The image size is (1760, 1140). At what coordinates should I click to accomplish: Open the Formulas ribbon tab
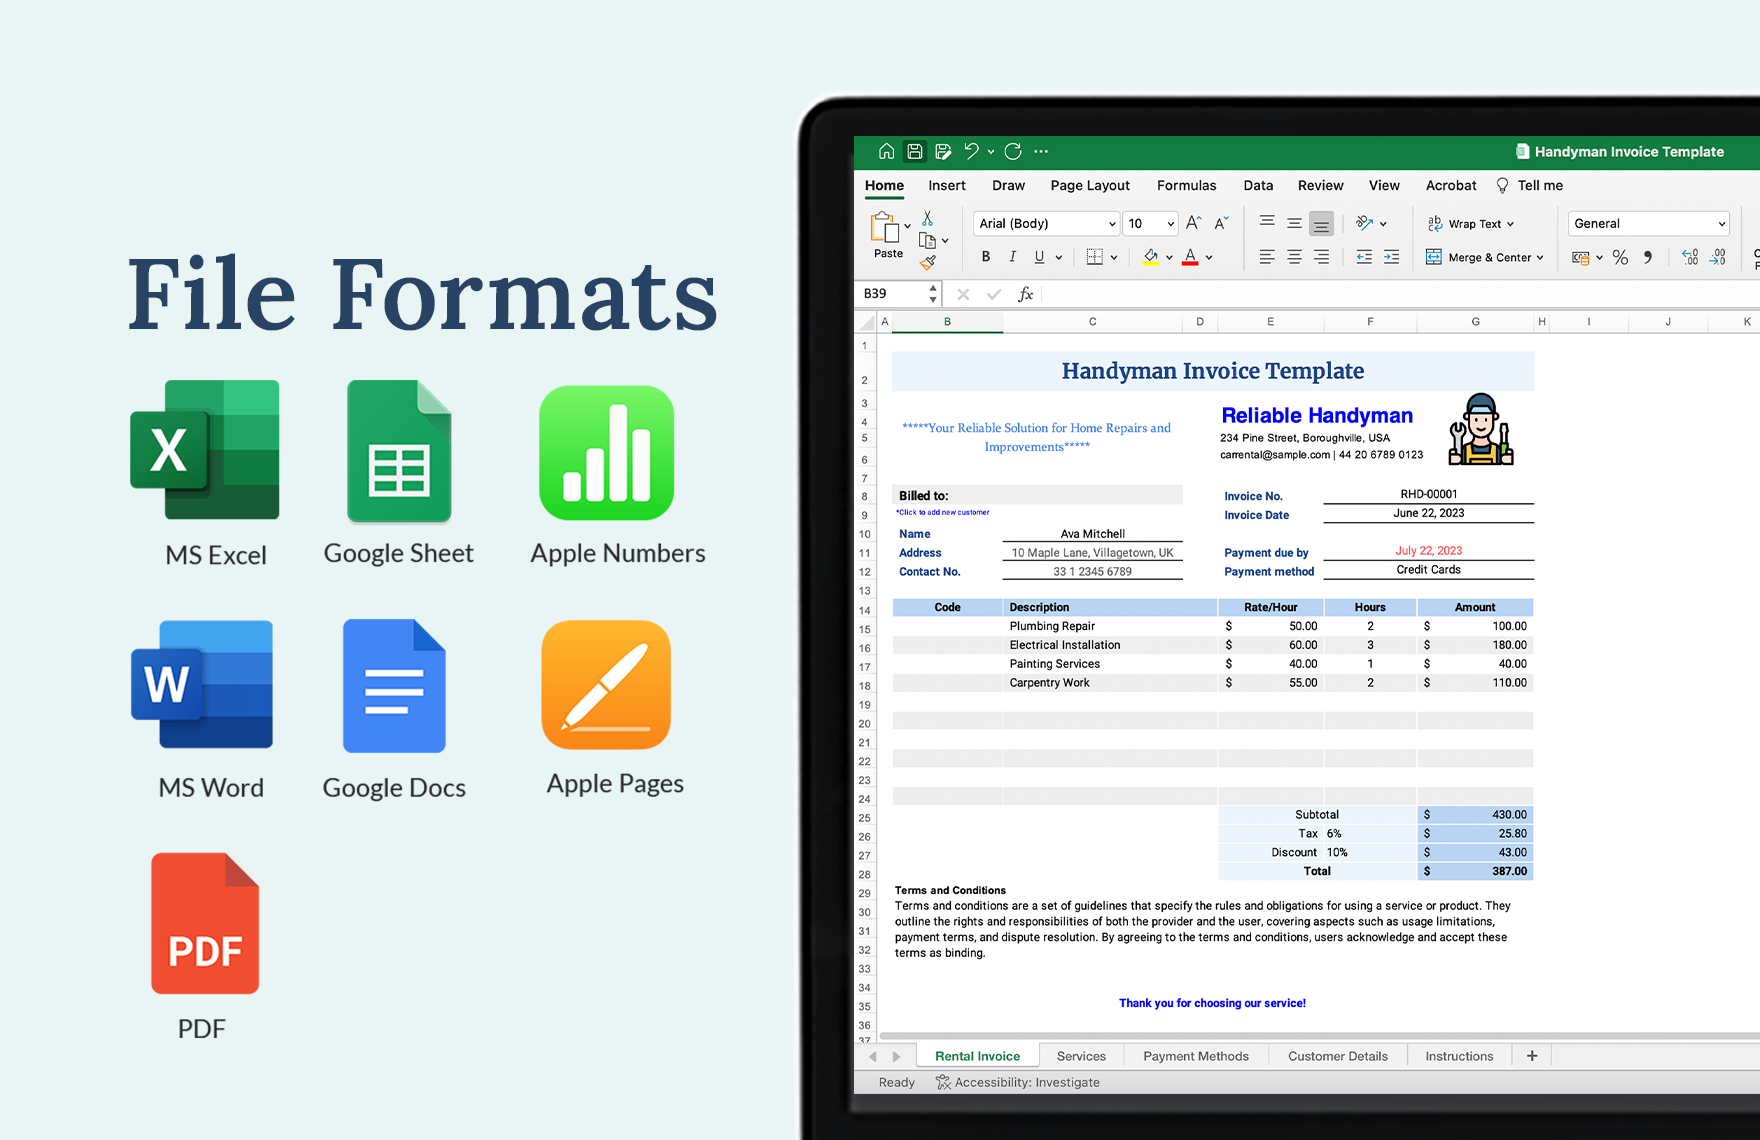pos(1186,185)
